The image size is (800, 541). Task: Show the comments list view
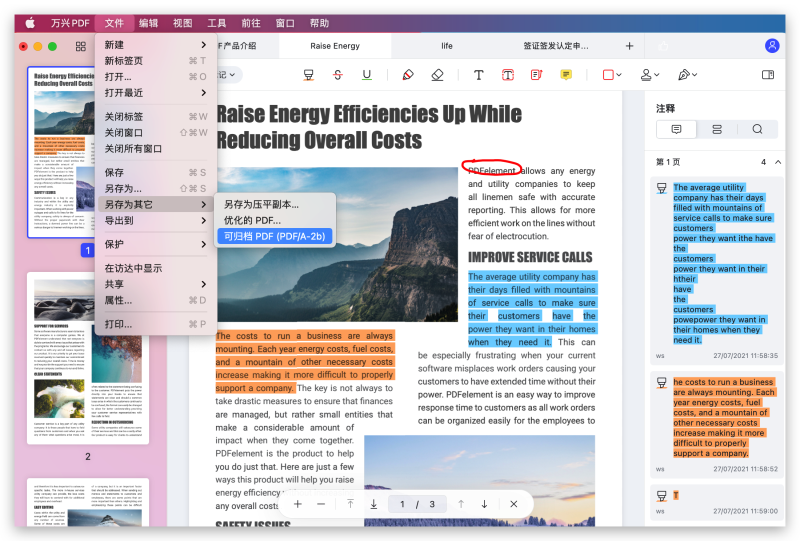676,129
